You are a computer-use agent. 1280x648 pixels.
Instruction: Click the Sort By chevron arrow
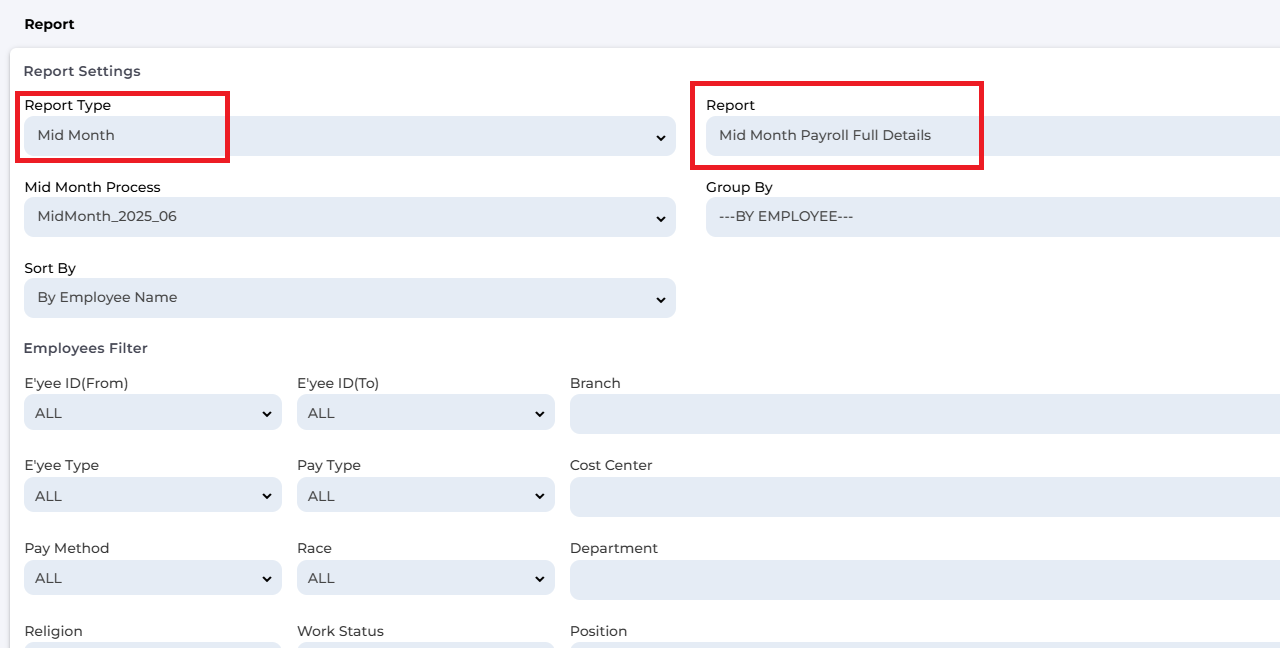pos(660,299)
